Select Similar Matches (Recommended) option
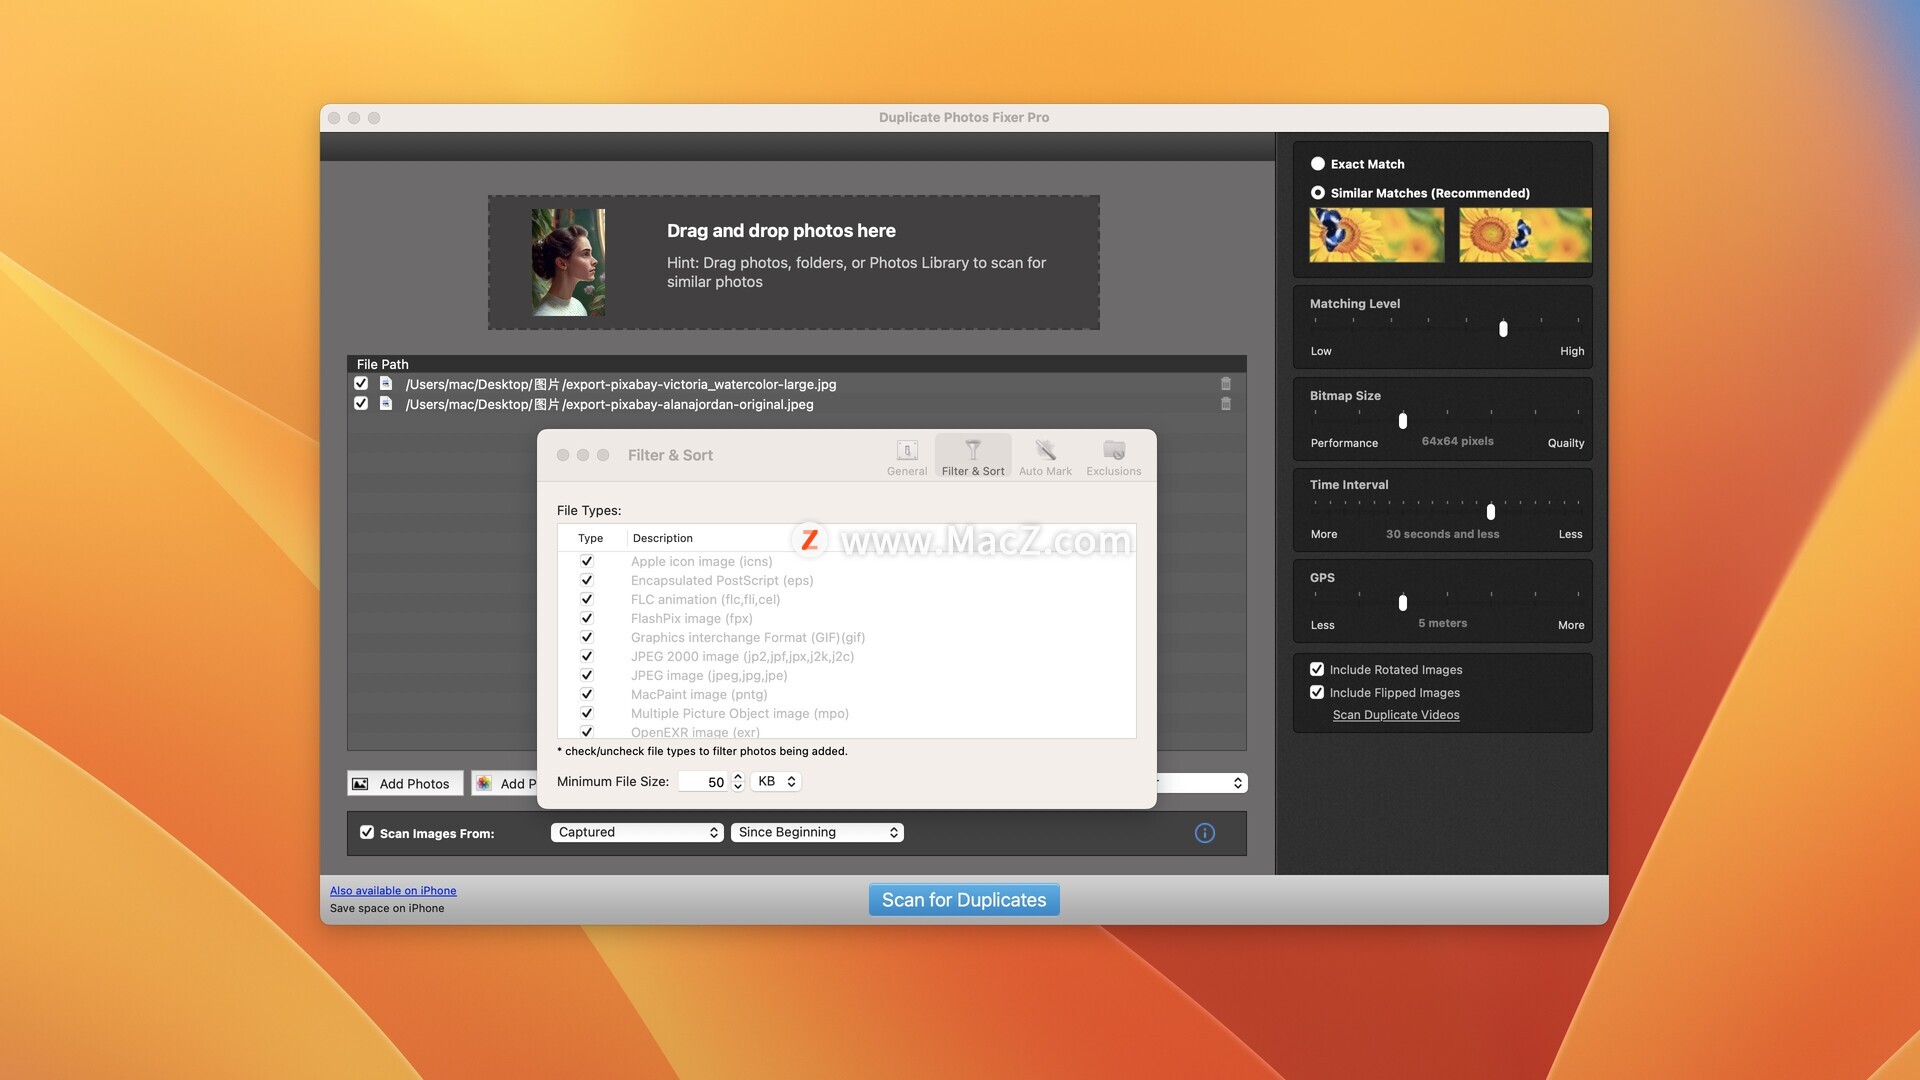 point(1318,193)
